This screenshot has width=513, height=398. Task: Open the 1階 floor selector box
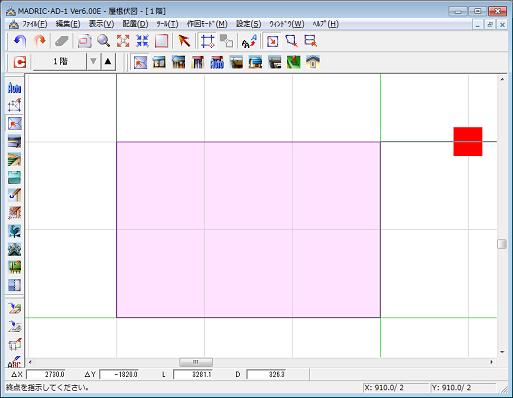coord(59,62)
